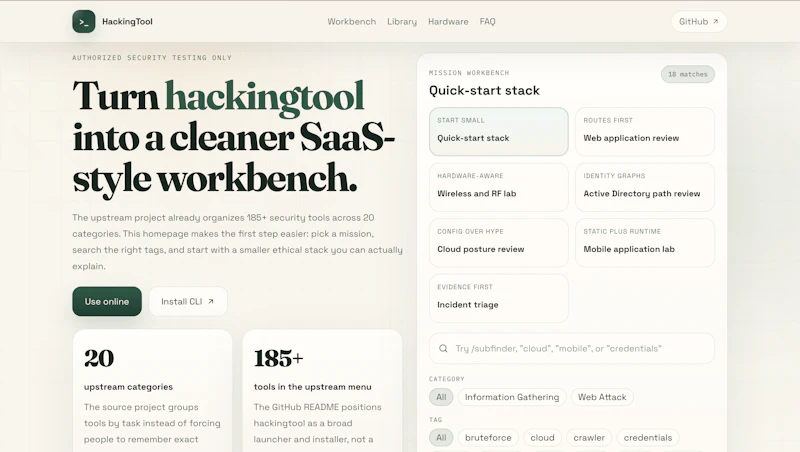
Task: Click the arrow icon beside Install CLI
Action: 211,302
